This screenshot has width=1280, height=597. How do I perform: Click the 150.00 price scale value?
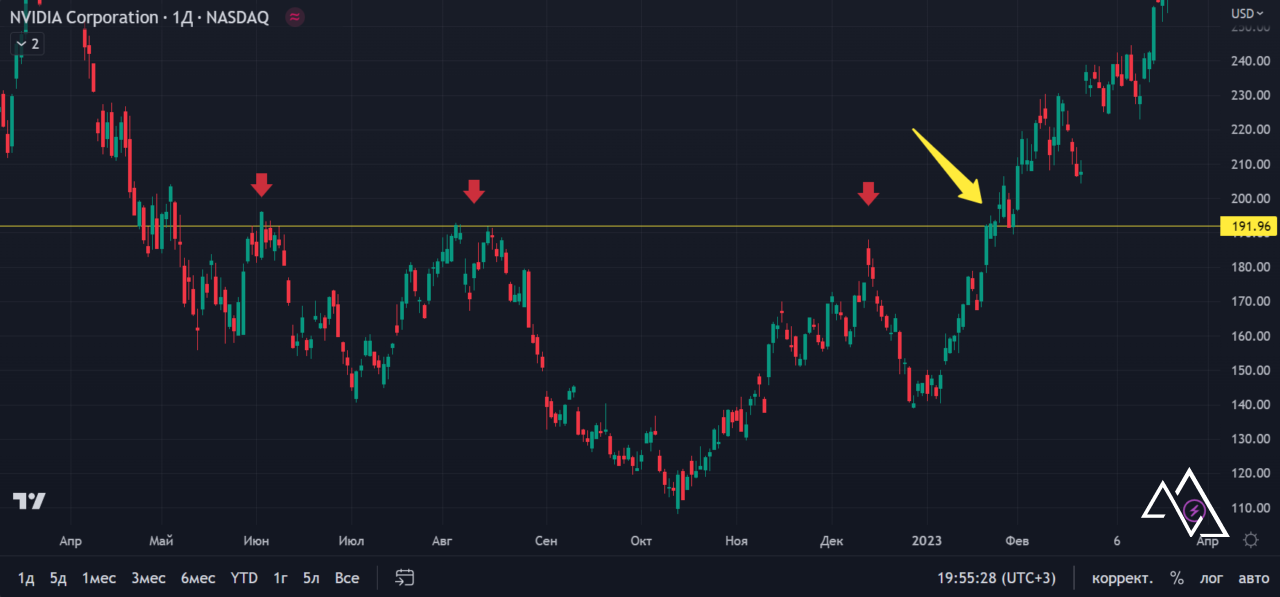[x=1250, y=370]
